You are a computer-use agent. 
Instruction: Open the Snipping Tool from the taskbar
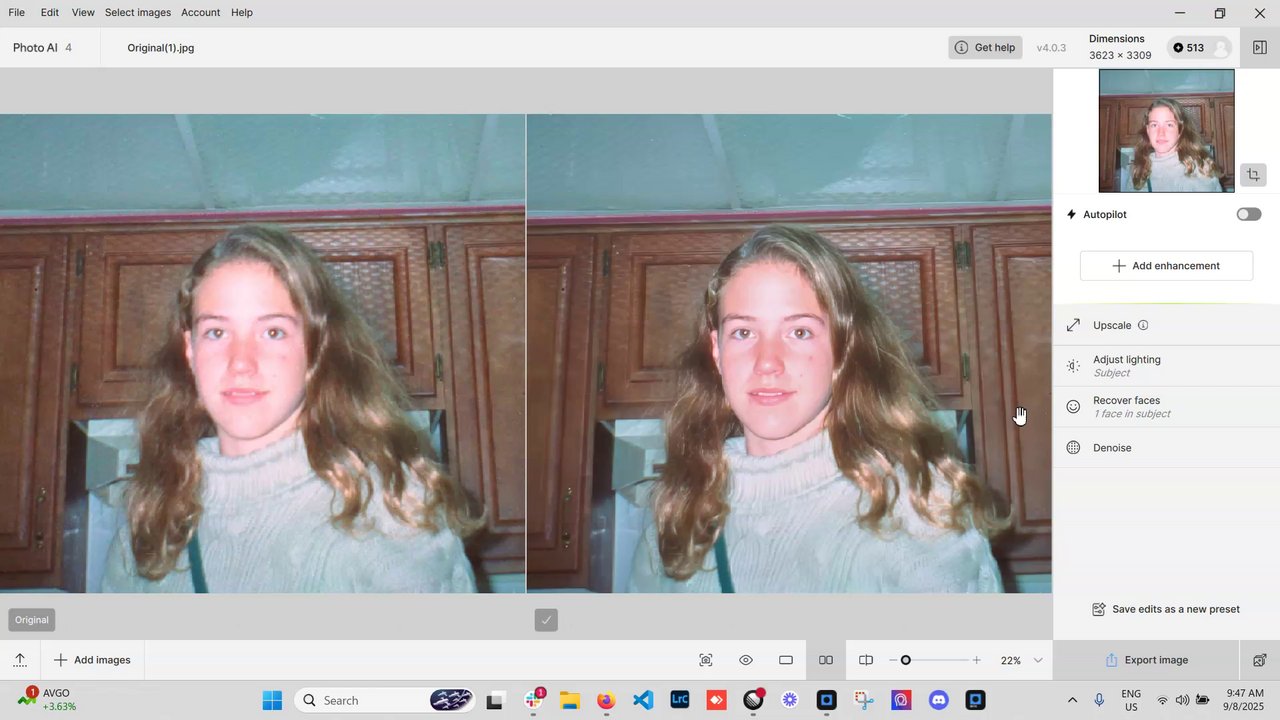coord(864,700)
